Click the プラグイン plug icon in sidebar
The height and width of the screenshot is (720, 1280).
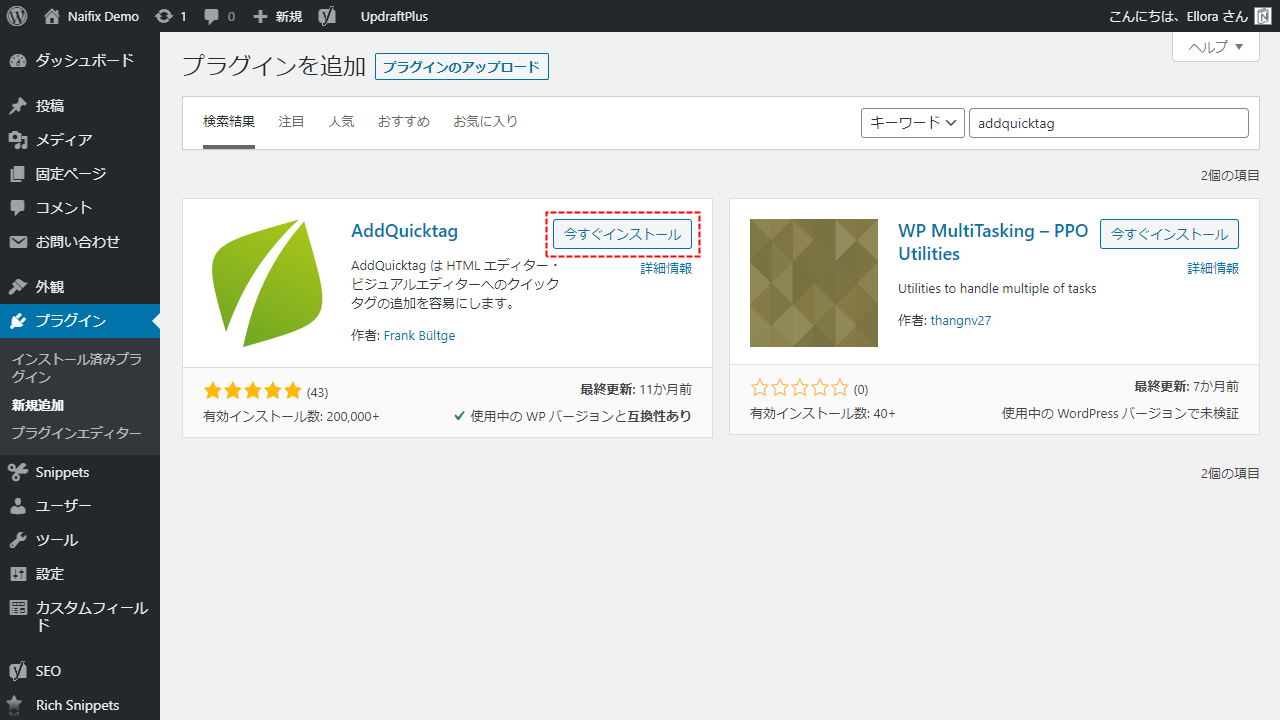pos(18,321)
